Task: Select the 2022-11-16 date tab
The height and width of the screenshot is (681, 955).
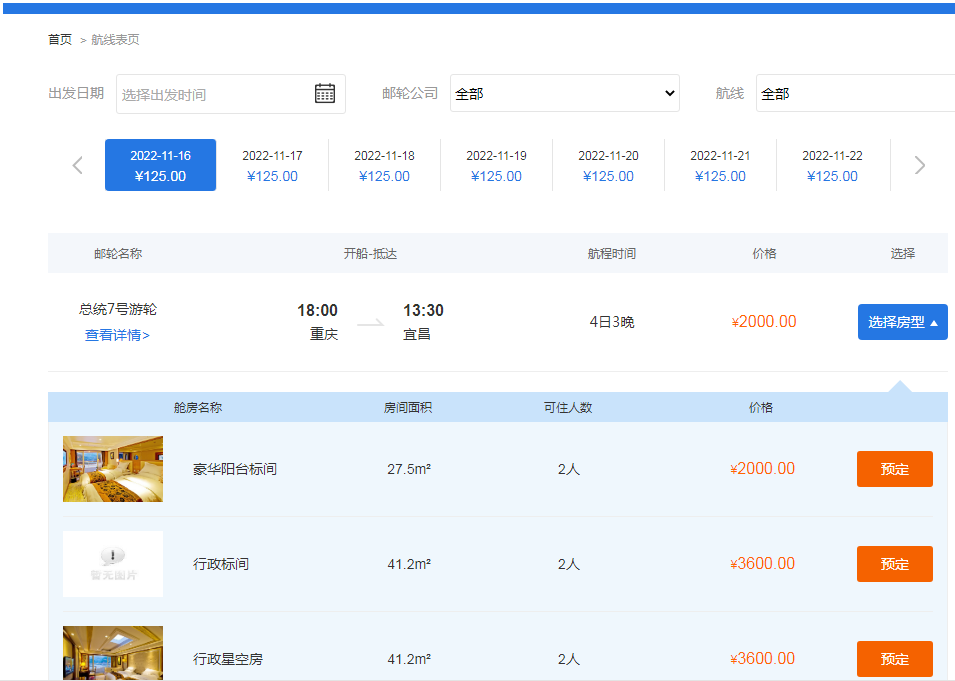Action: [x=160, y=165]
